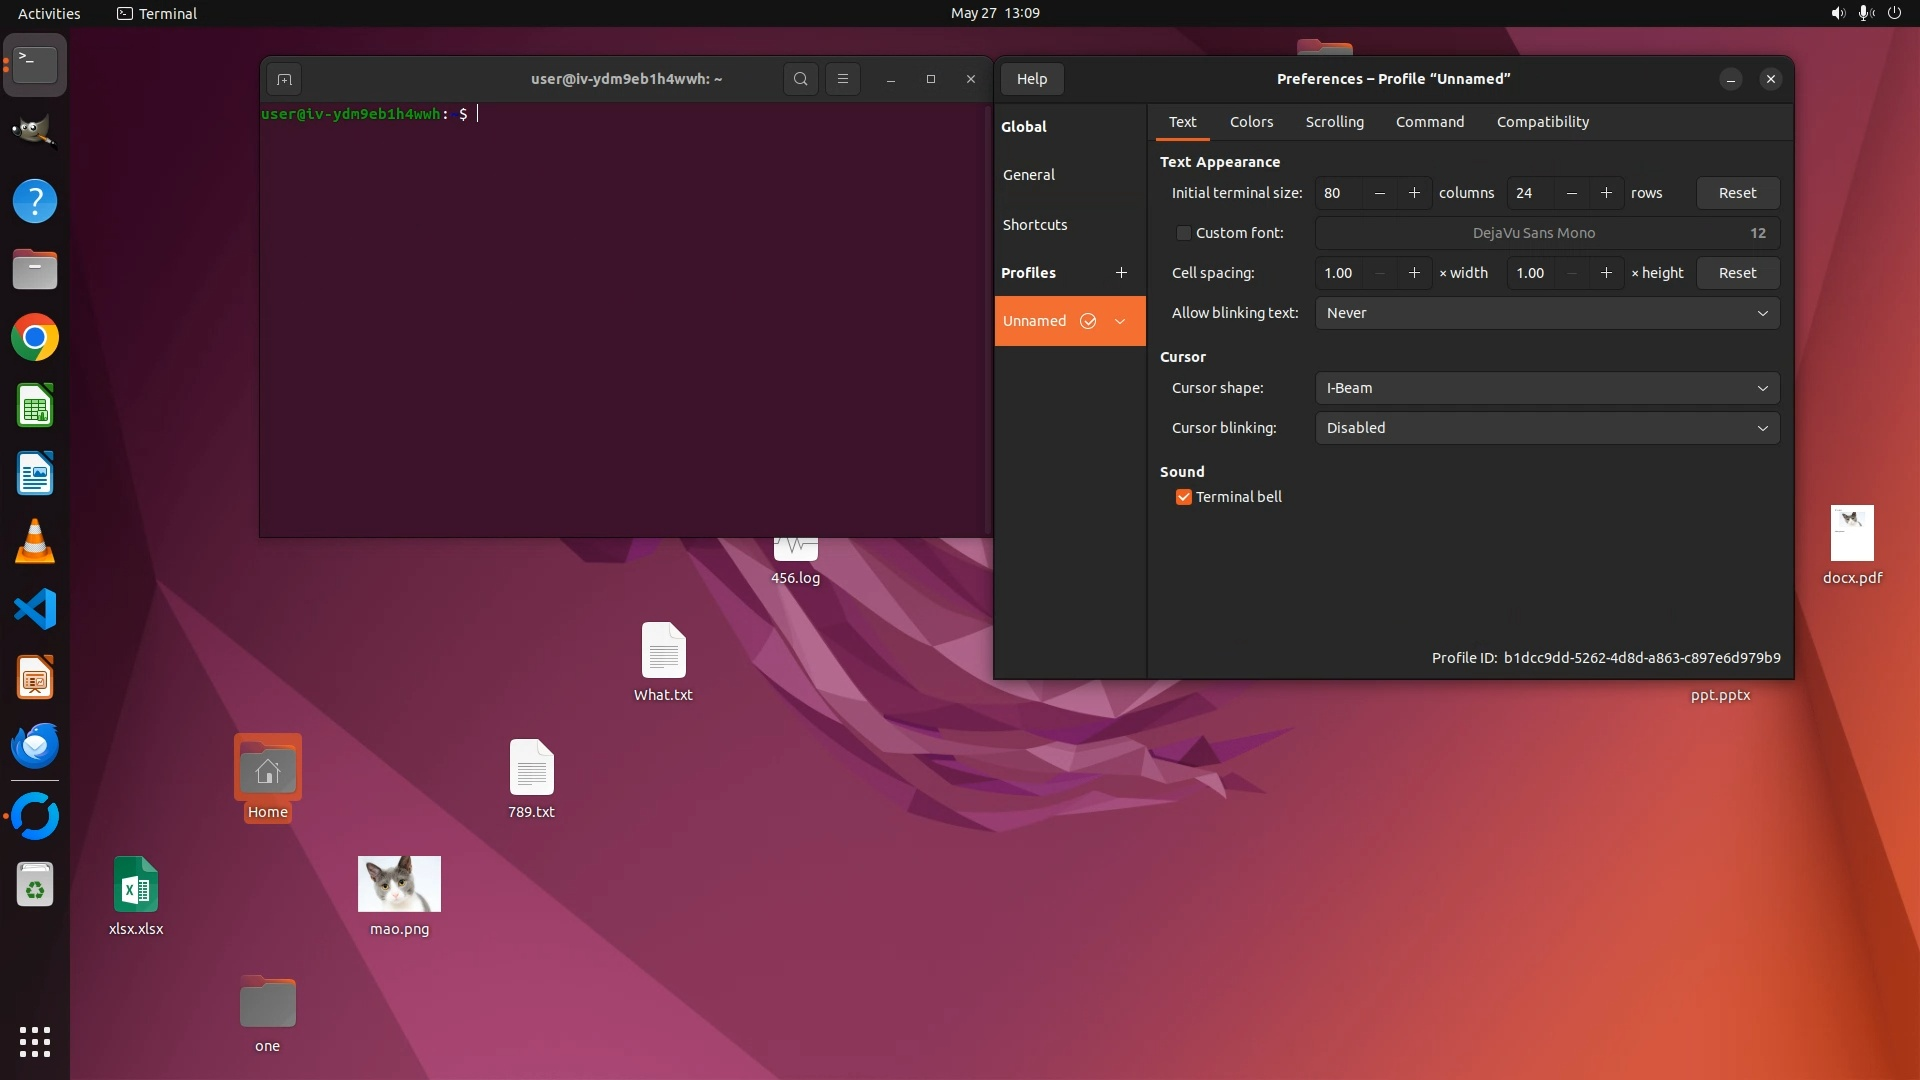Click the Help button in Preferences
The height and width of the screenshot is (1080, 1920).
[x=1031, y=79]
